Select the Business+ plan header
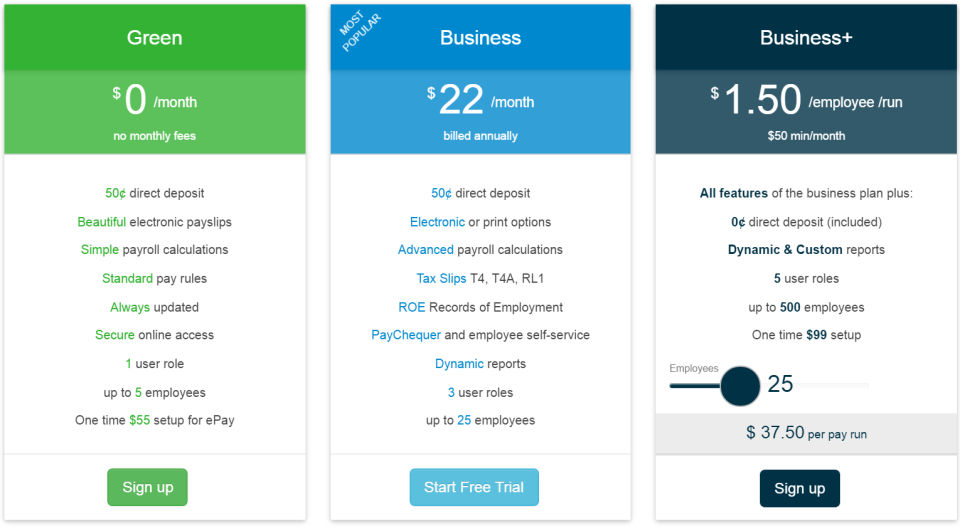Viewport: 960px width, 528px height. pyautogui.click(x=806, y=38)
